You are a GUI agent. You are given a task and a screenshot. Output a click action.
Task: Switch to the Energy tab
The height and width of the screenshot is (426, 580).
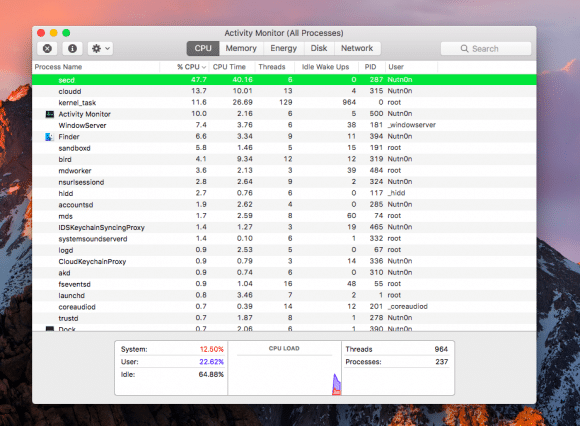[x=283, y=48]
